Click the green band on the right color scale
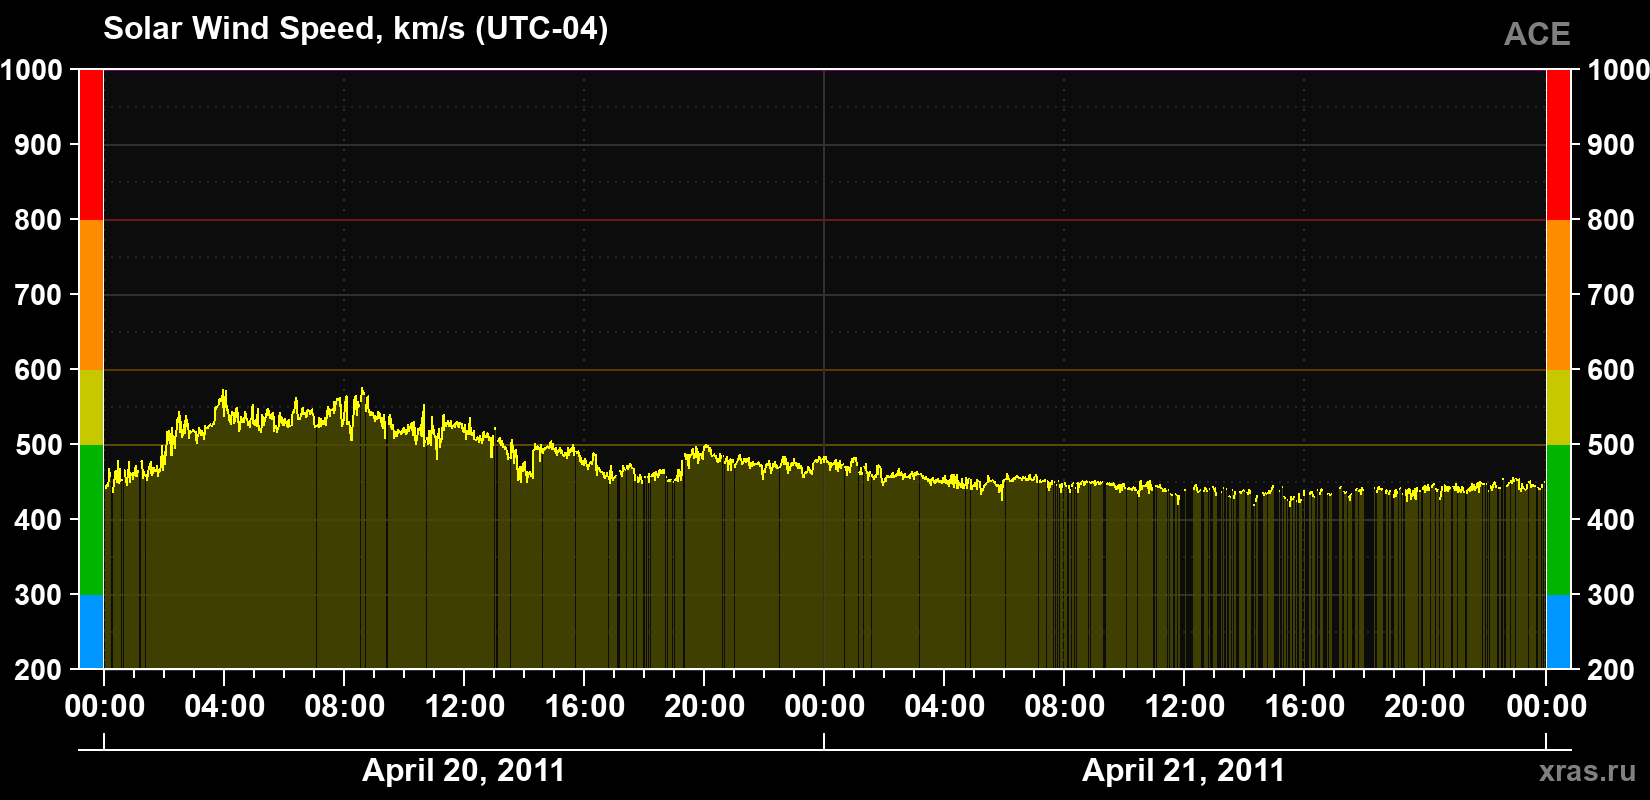 click(x=1559, y=520)
